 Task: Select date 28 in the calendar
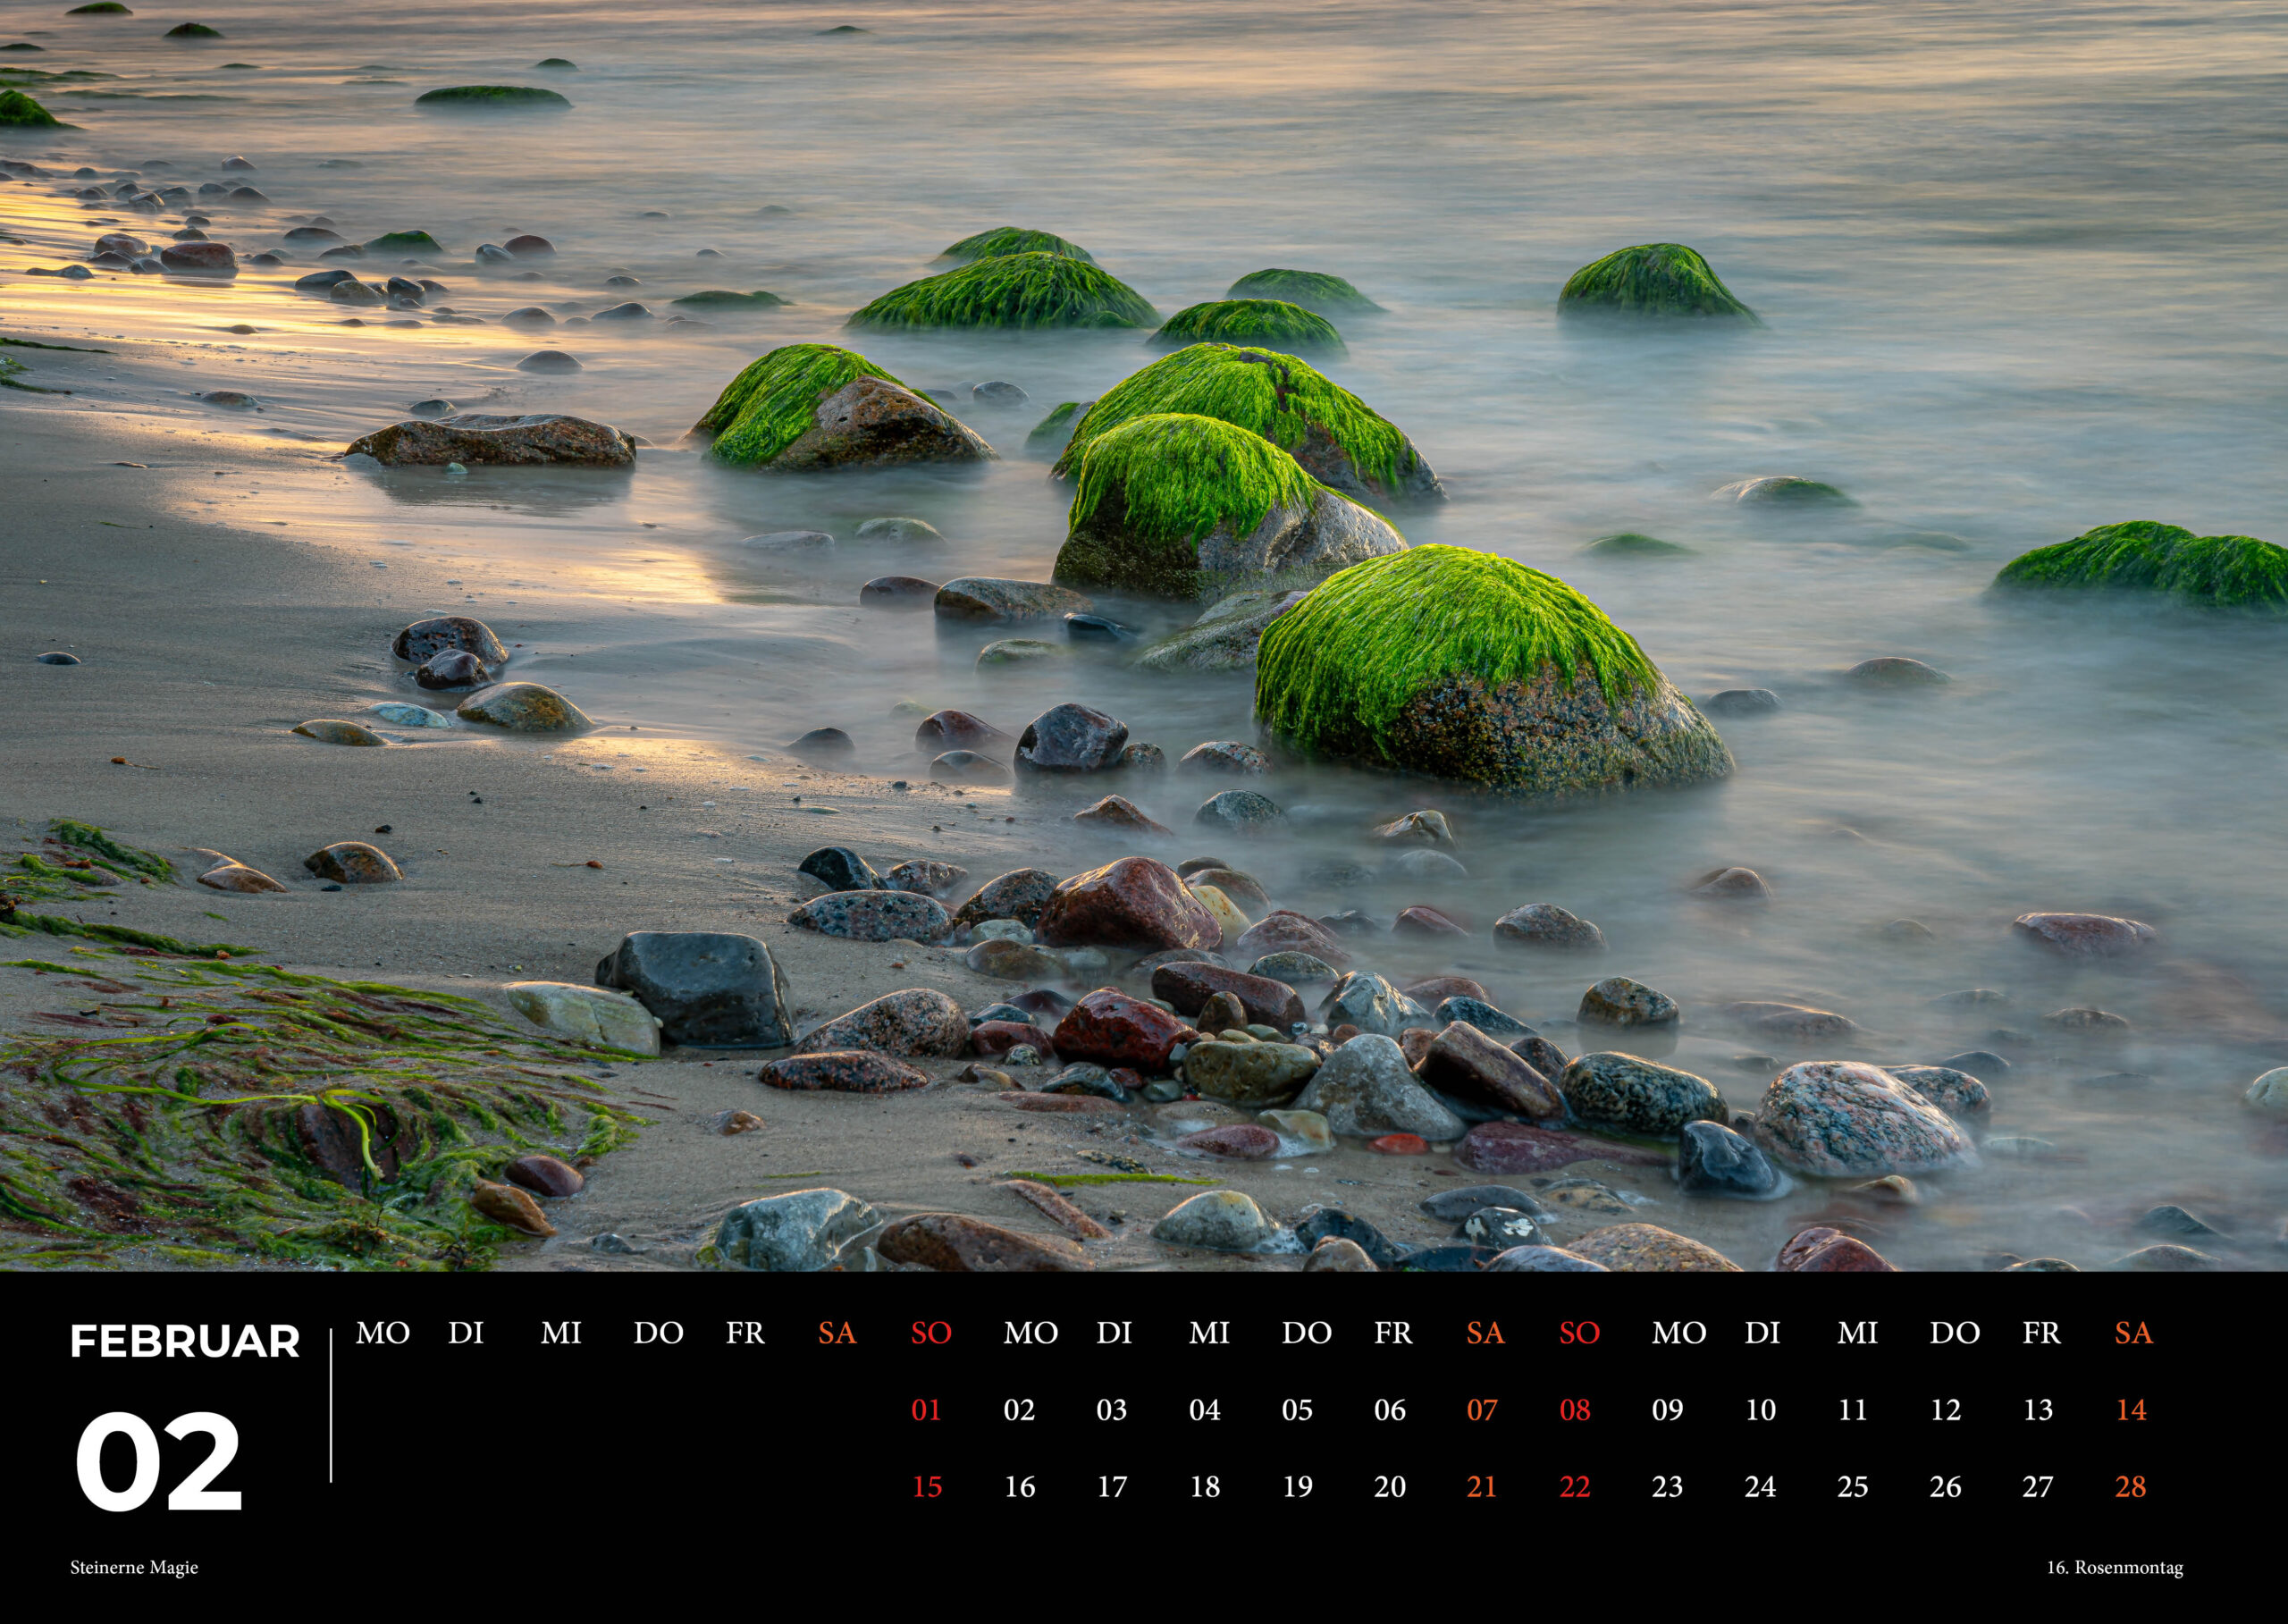point(2130,1486)
